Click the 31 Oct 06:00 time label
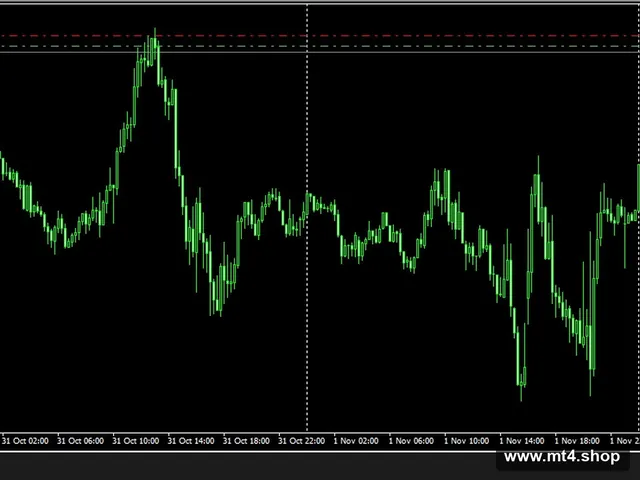This screenshot has height=480, width=640. (80, 441)
